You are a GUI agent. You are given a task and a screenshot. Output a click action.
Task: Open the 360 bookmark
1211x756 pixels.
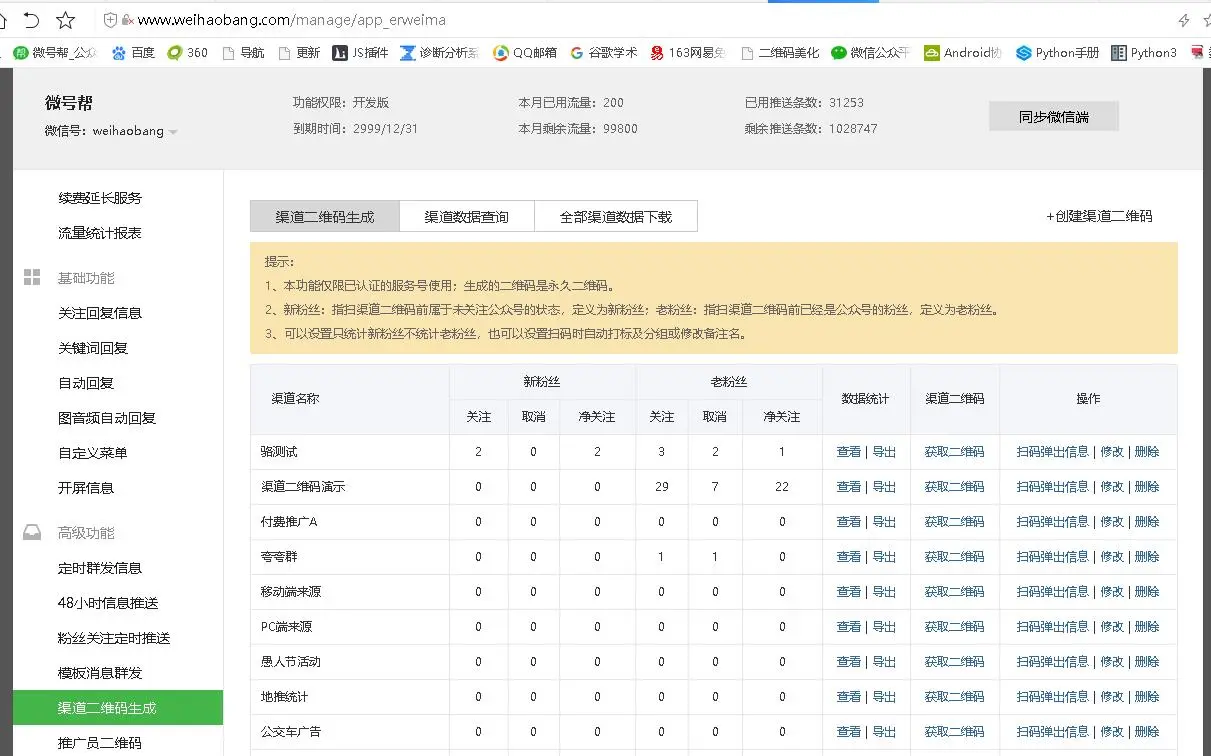pos(188,53)
